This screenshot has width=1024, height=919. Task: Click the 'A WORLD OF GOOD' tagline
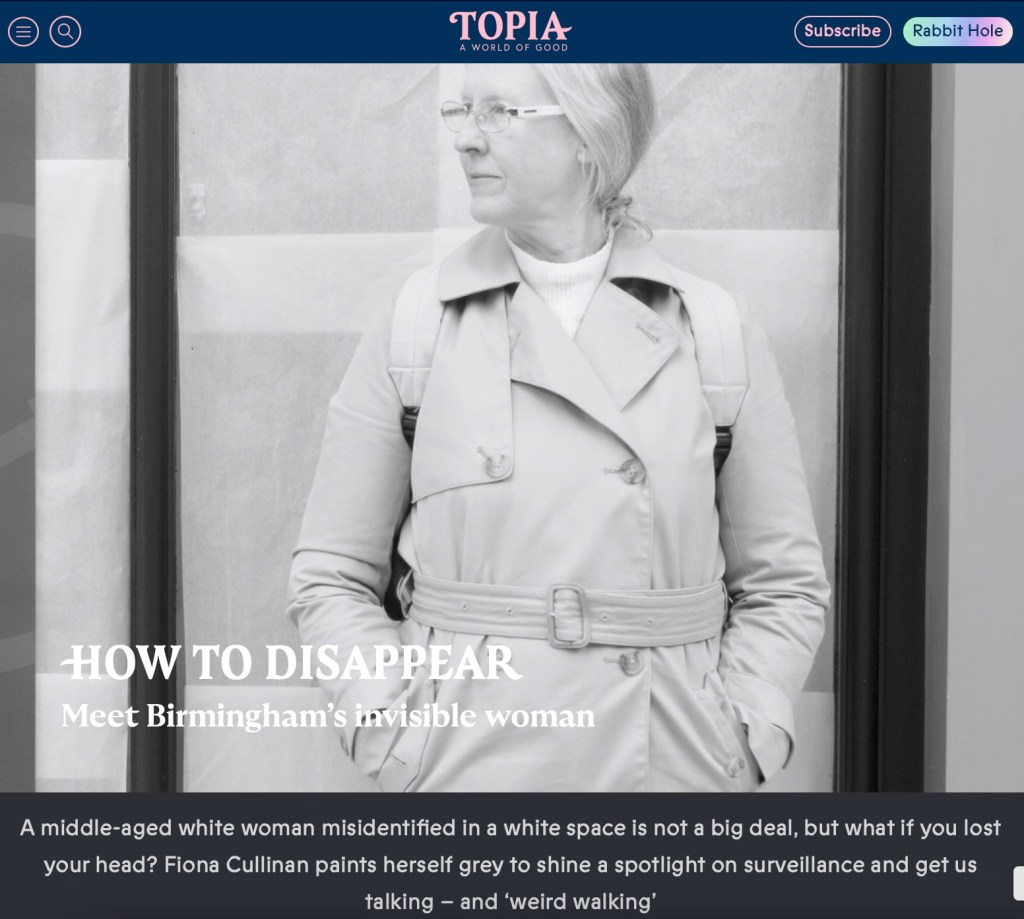click(513, 48)
